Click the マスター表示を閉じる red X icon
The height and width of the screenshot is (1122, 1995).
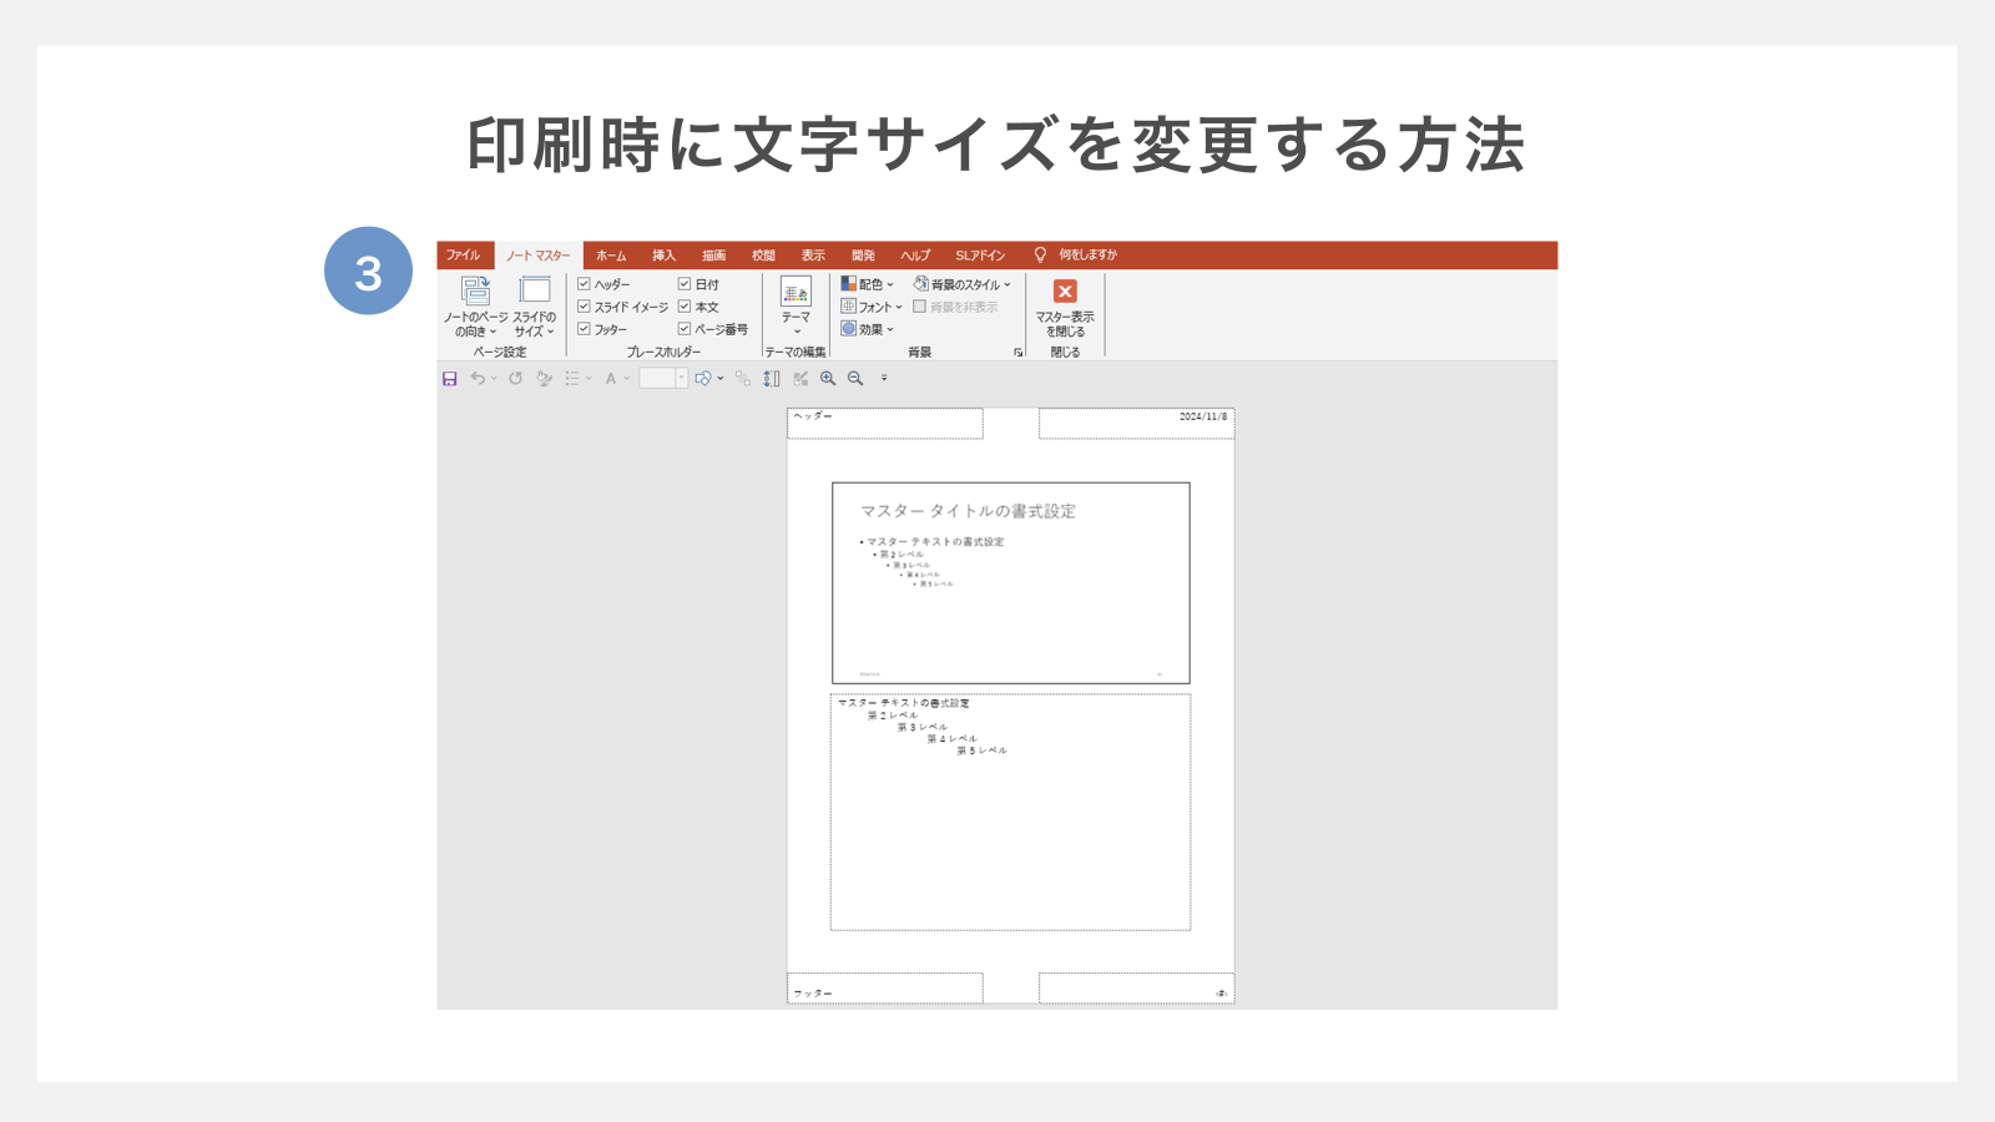coord(1065,291)
